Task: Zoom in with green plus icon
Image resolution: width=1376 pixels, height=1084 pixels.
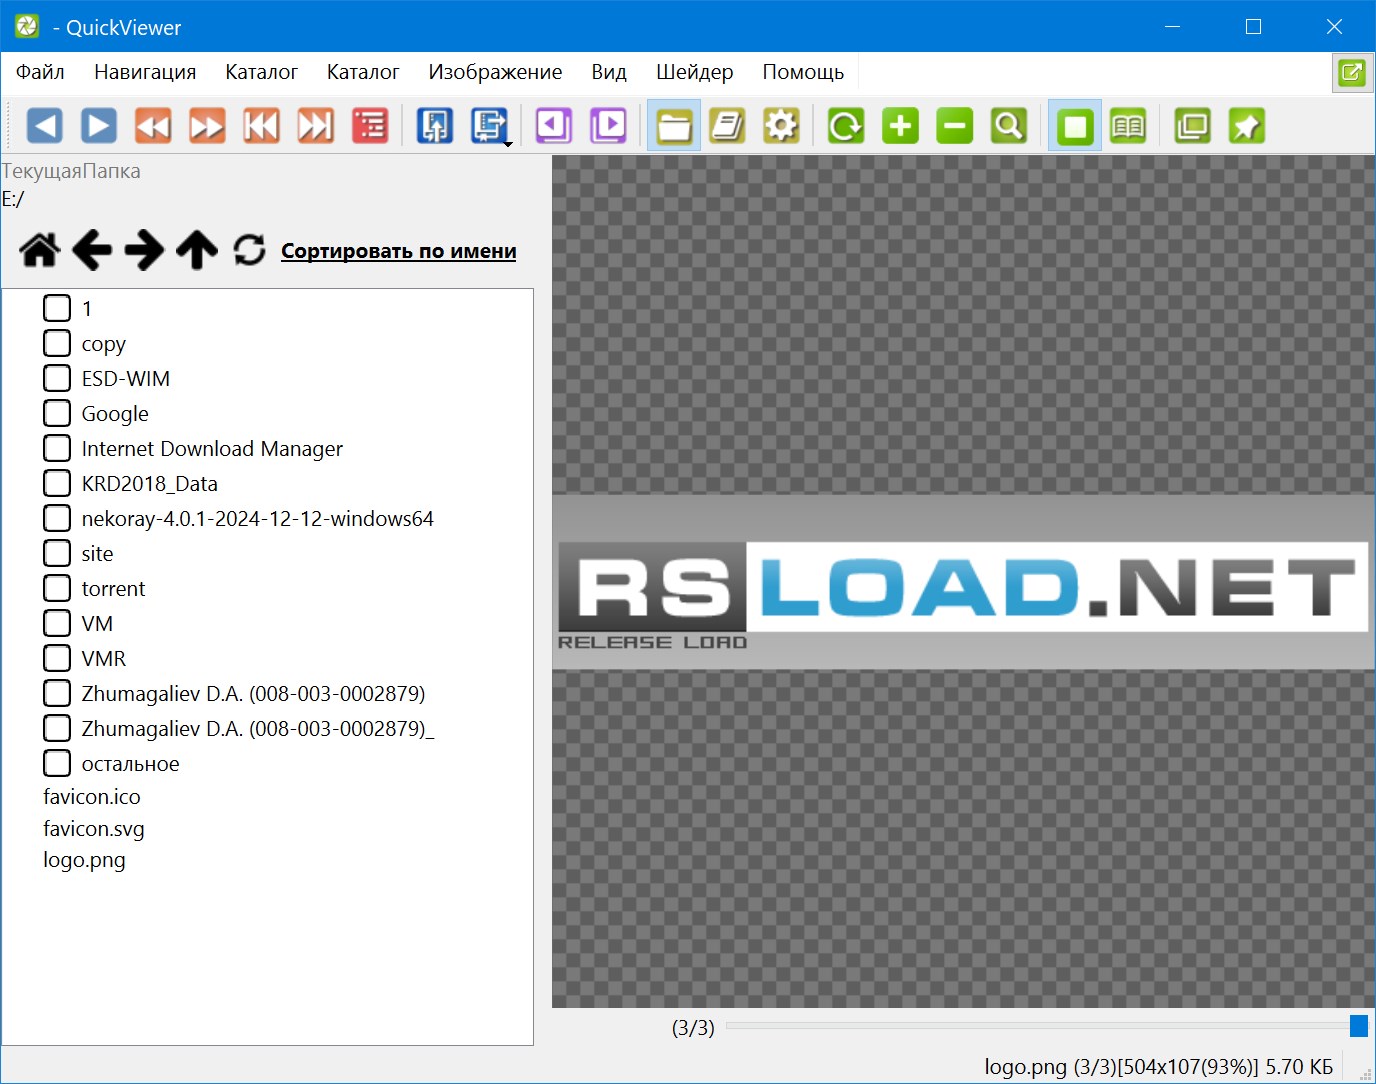Action: pos(900,126)
